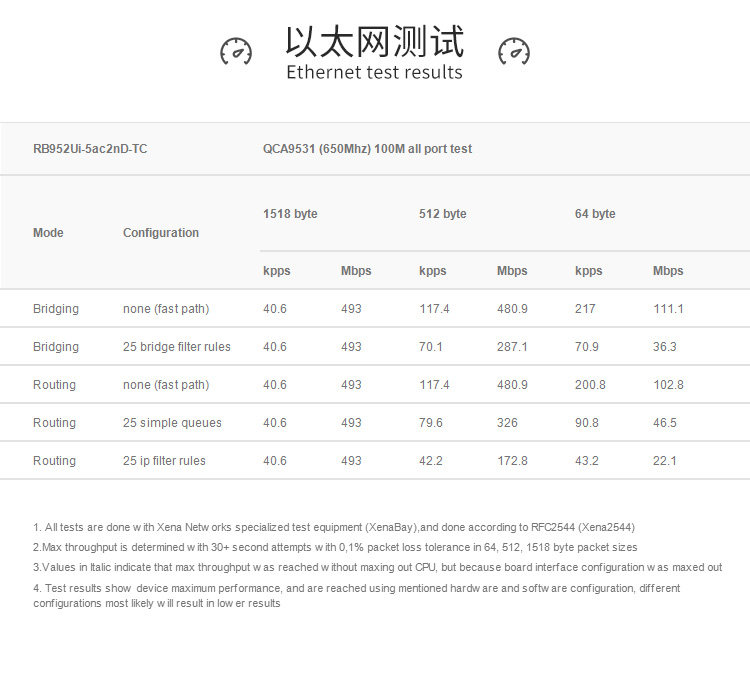The image size is (750, 680).
Task: Click value 22.1 in ip filter rules row
Action: [x=664, y=461]
